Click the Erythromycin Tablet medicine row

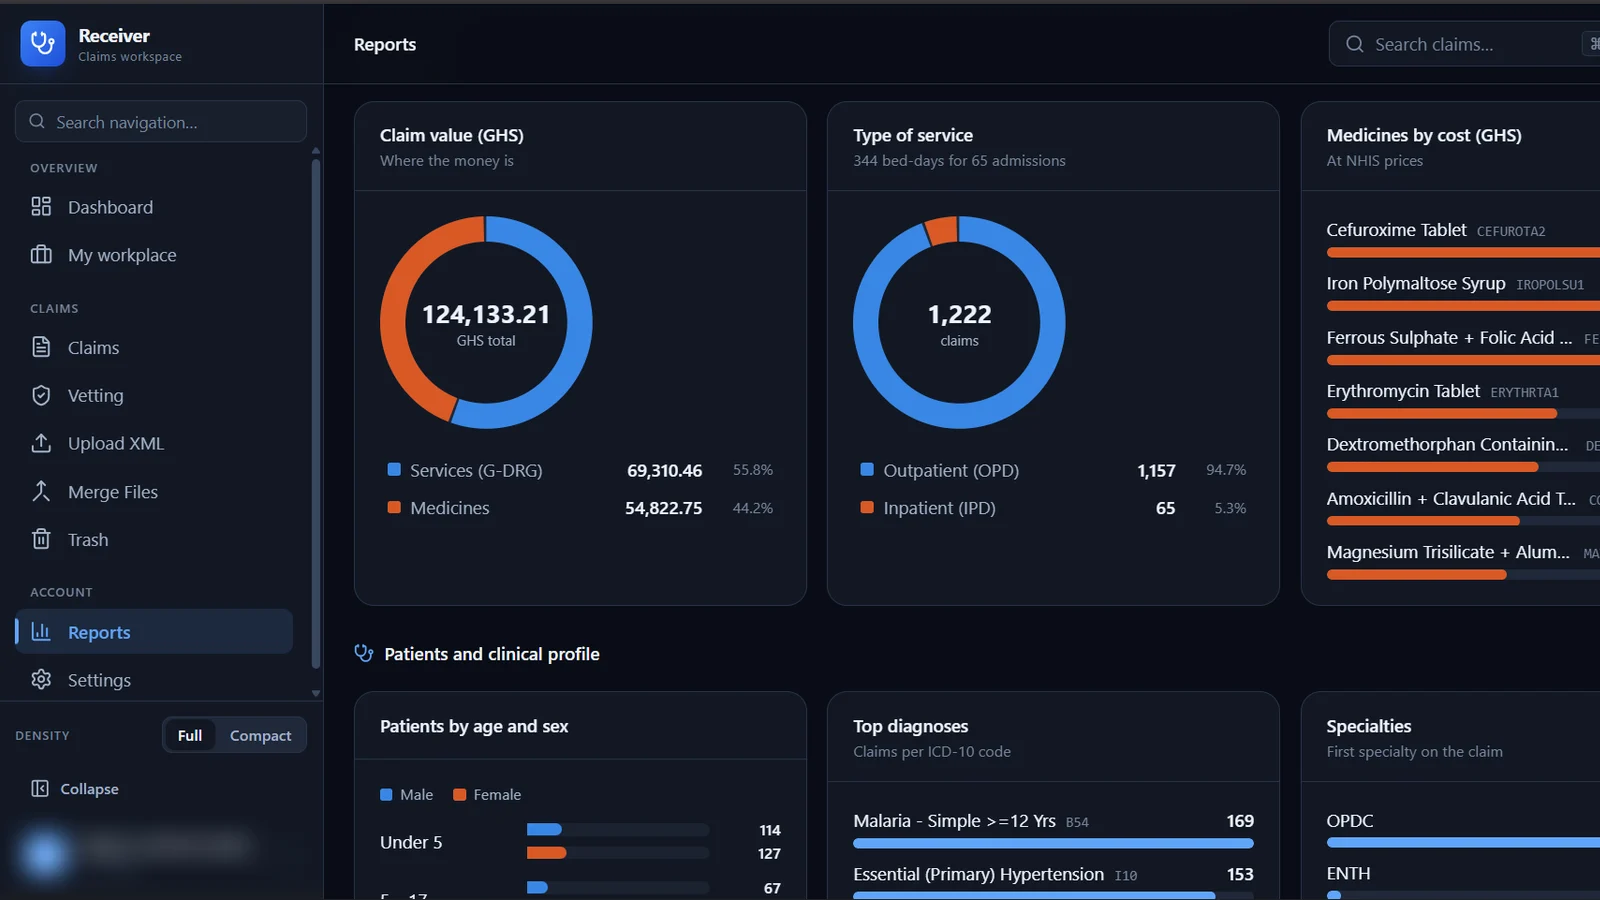coord(1463,402)
